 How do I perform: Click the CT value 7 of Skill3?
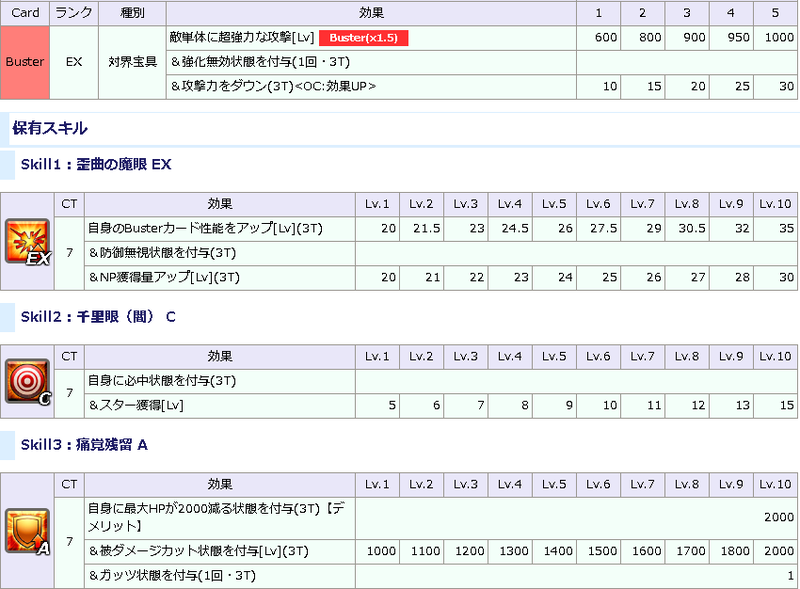[70, 542]
